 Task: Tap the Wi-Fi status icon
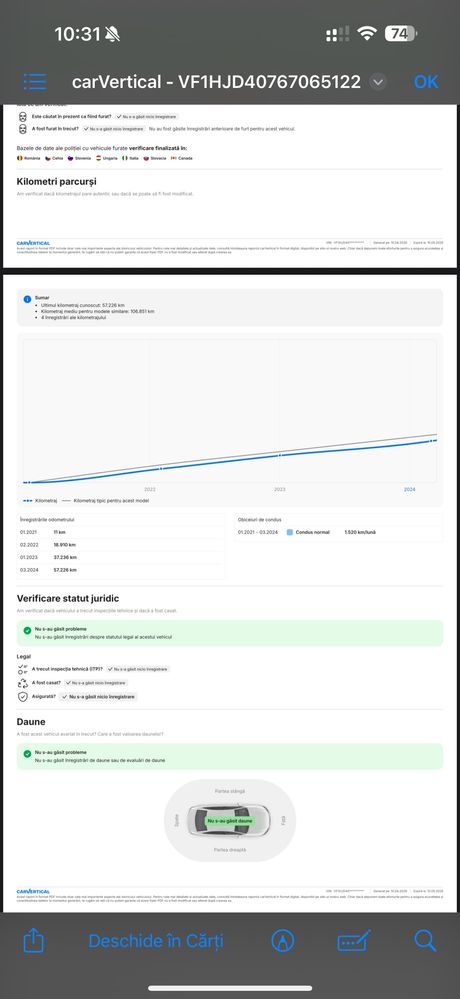pyautogui.click(x=367, y=33)
